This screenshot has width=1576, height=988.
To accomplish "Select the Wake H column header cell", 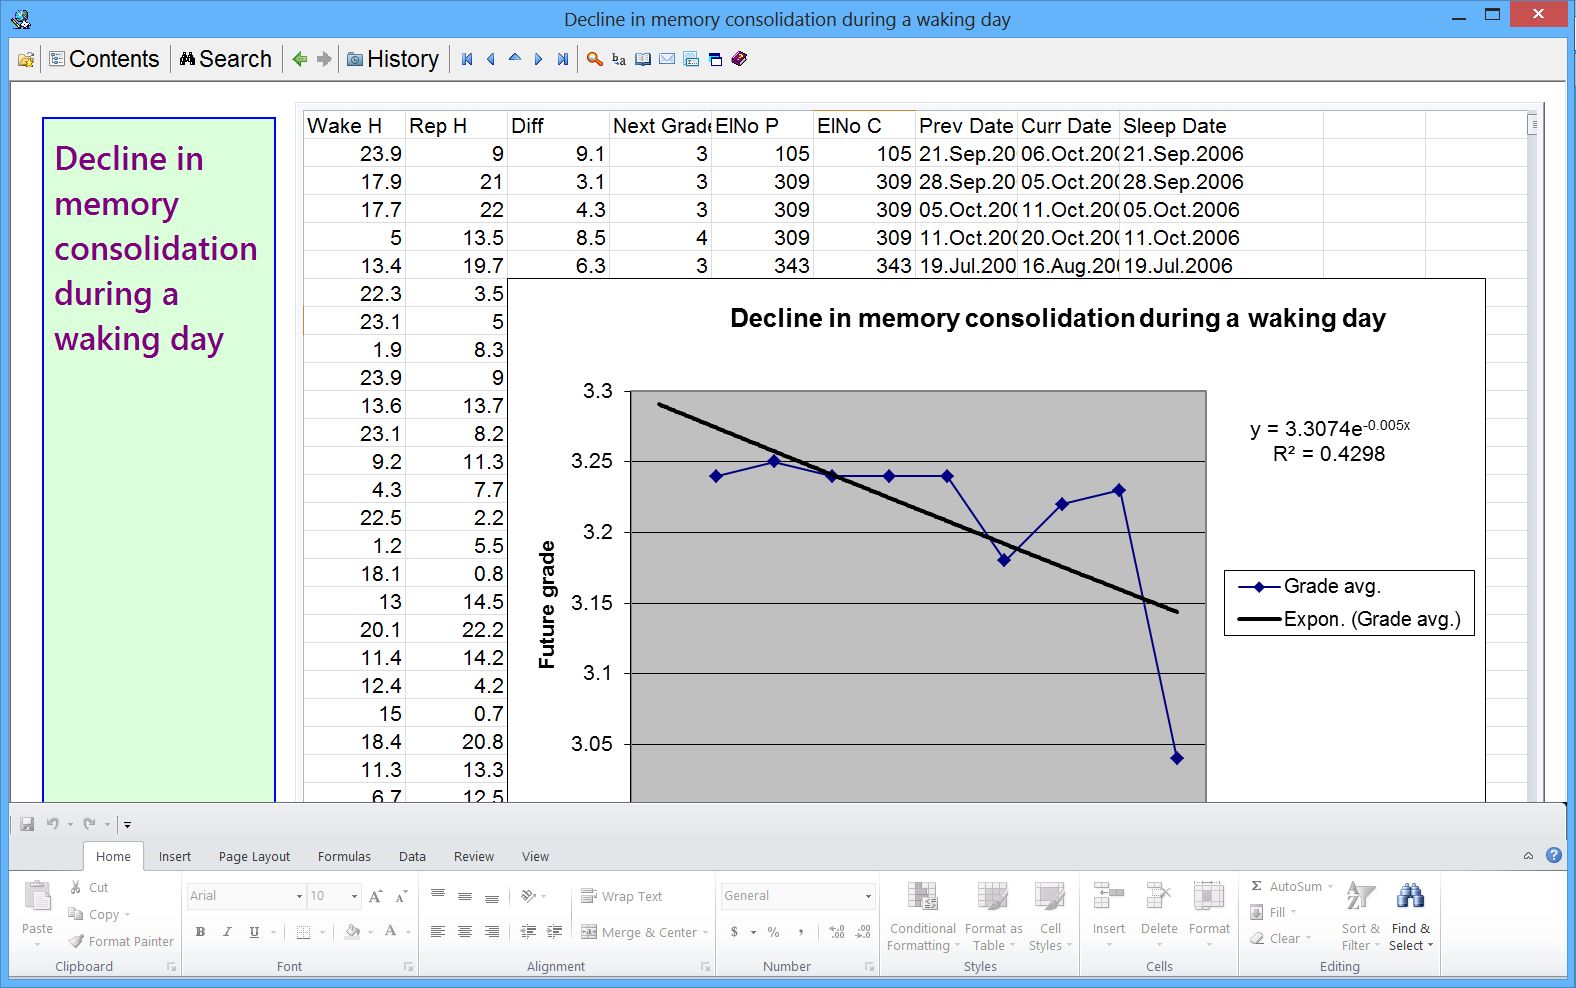I will point(354,126).
